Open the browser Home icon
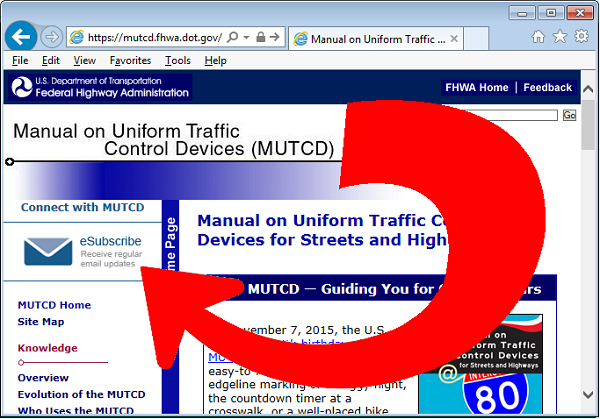 pos(539,37)
